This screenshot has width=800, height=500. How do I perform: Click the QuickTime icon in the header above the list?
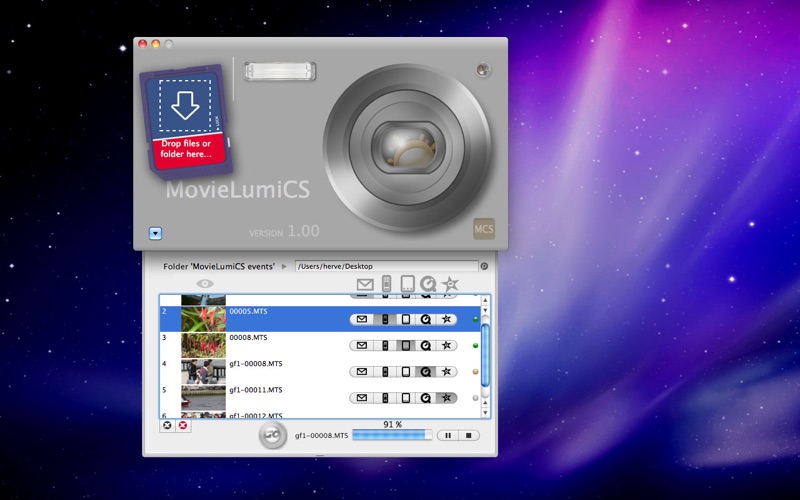[428, 284]
